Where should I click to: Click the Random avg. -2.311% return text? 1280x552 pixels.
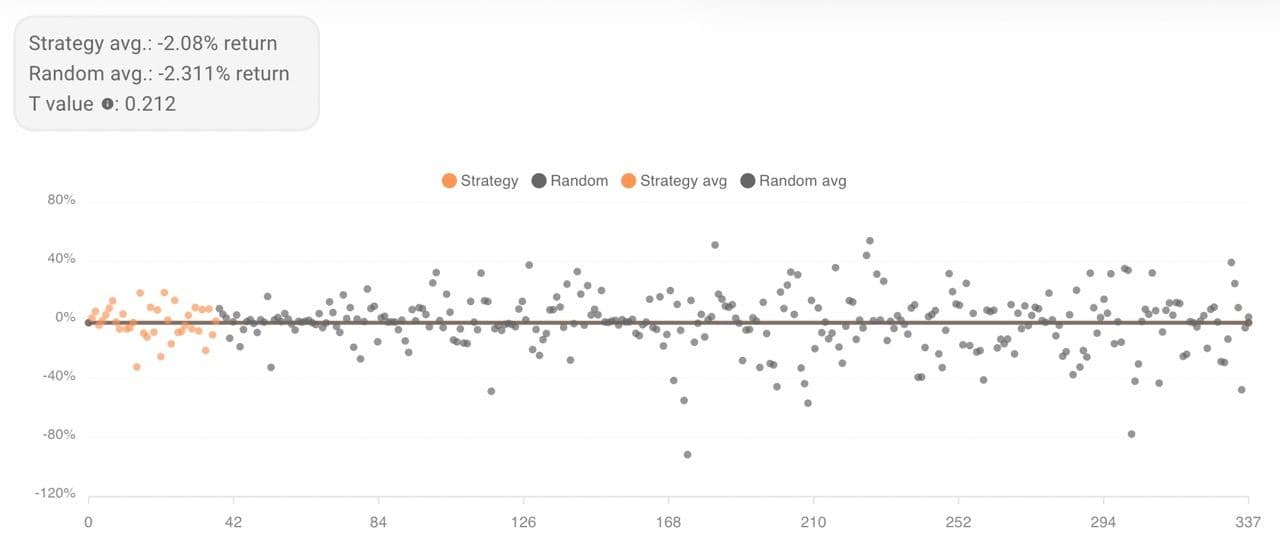click(x=159, y=73)
